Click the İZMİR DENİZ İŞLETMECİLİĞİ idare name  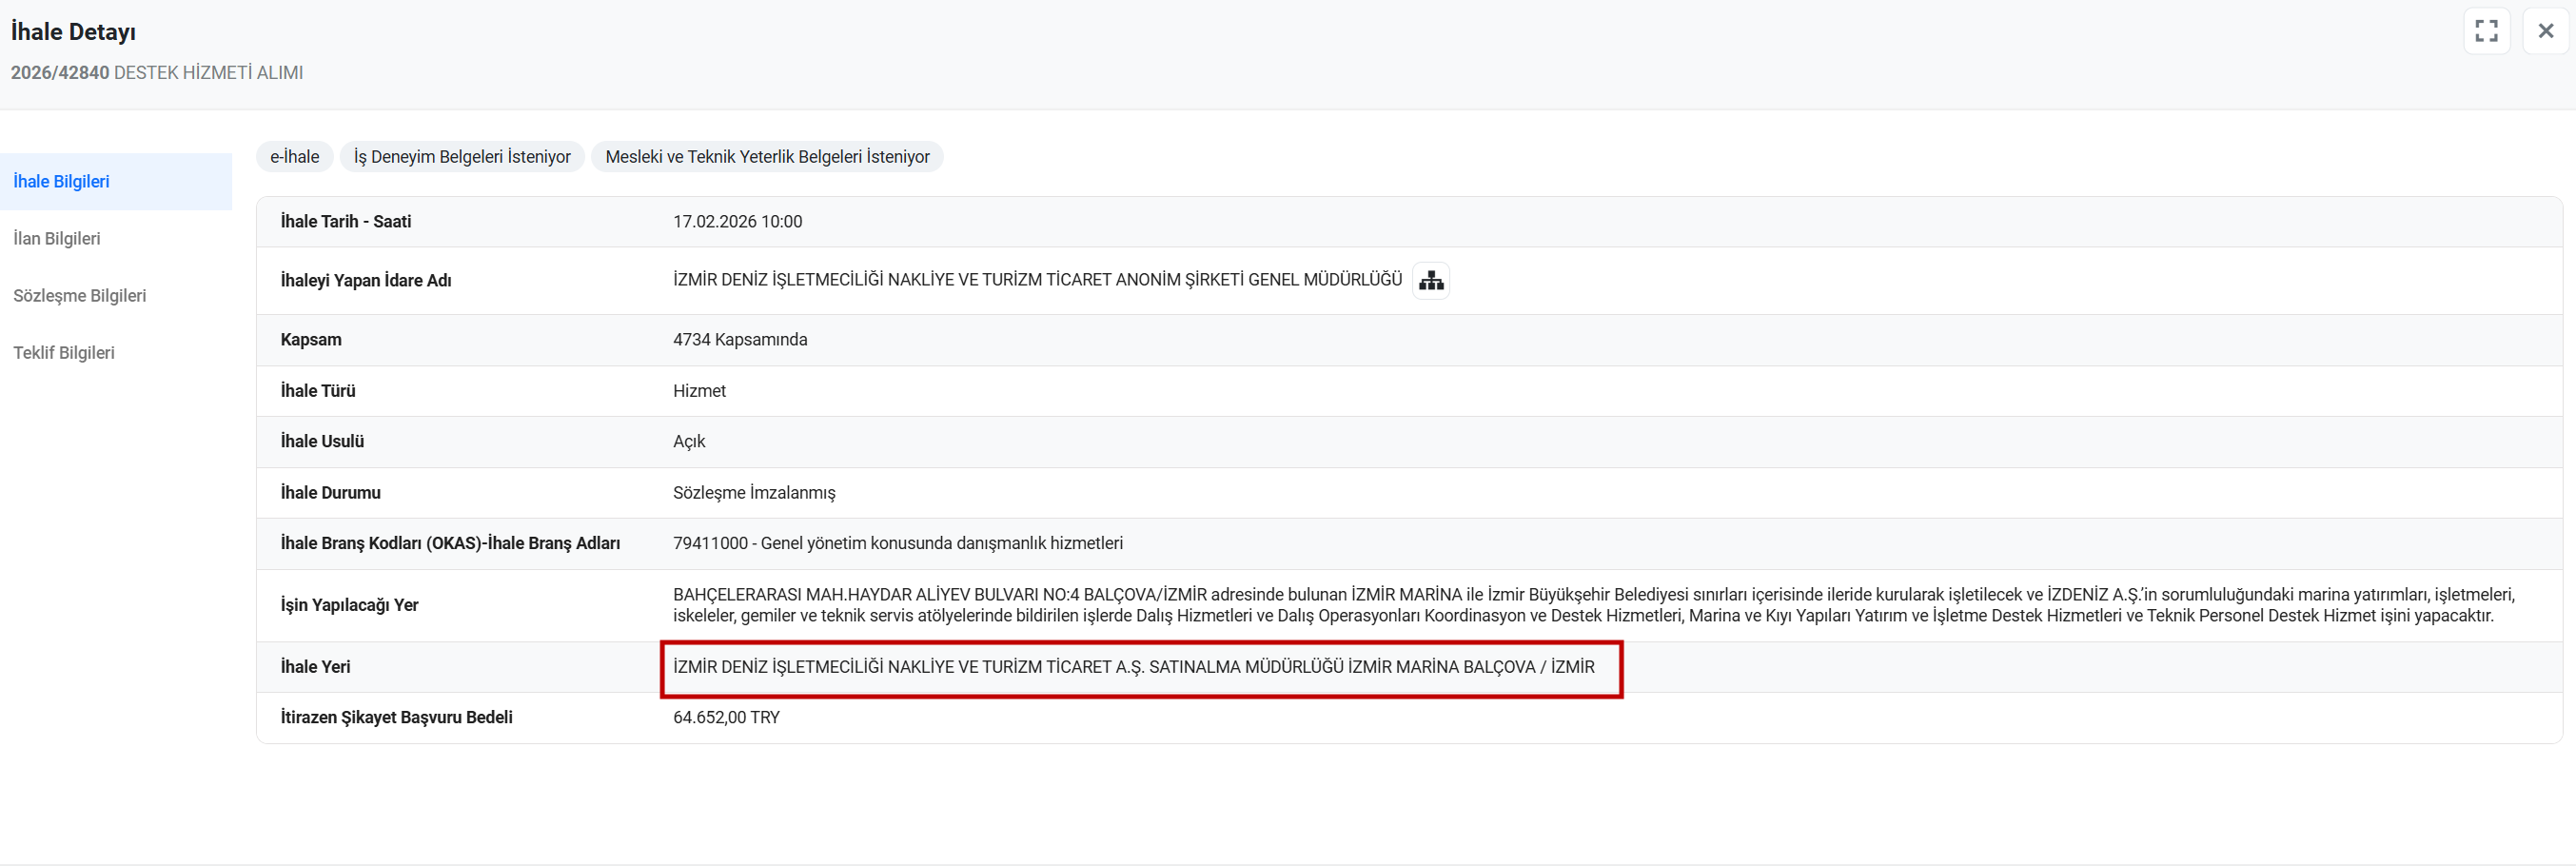[x=1037, y=280]
